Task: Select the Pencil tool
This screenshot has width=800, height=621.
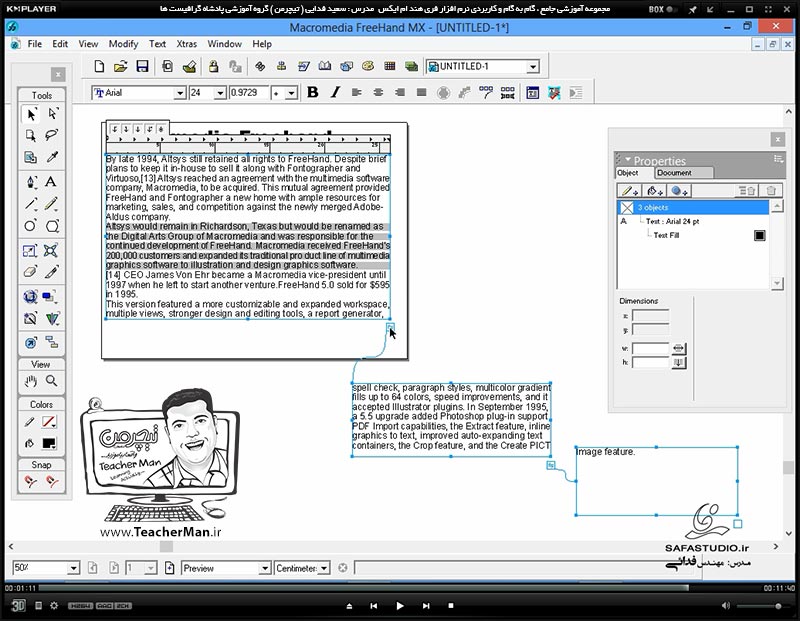Action: [x=51, y=204]
